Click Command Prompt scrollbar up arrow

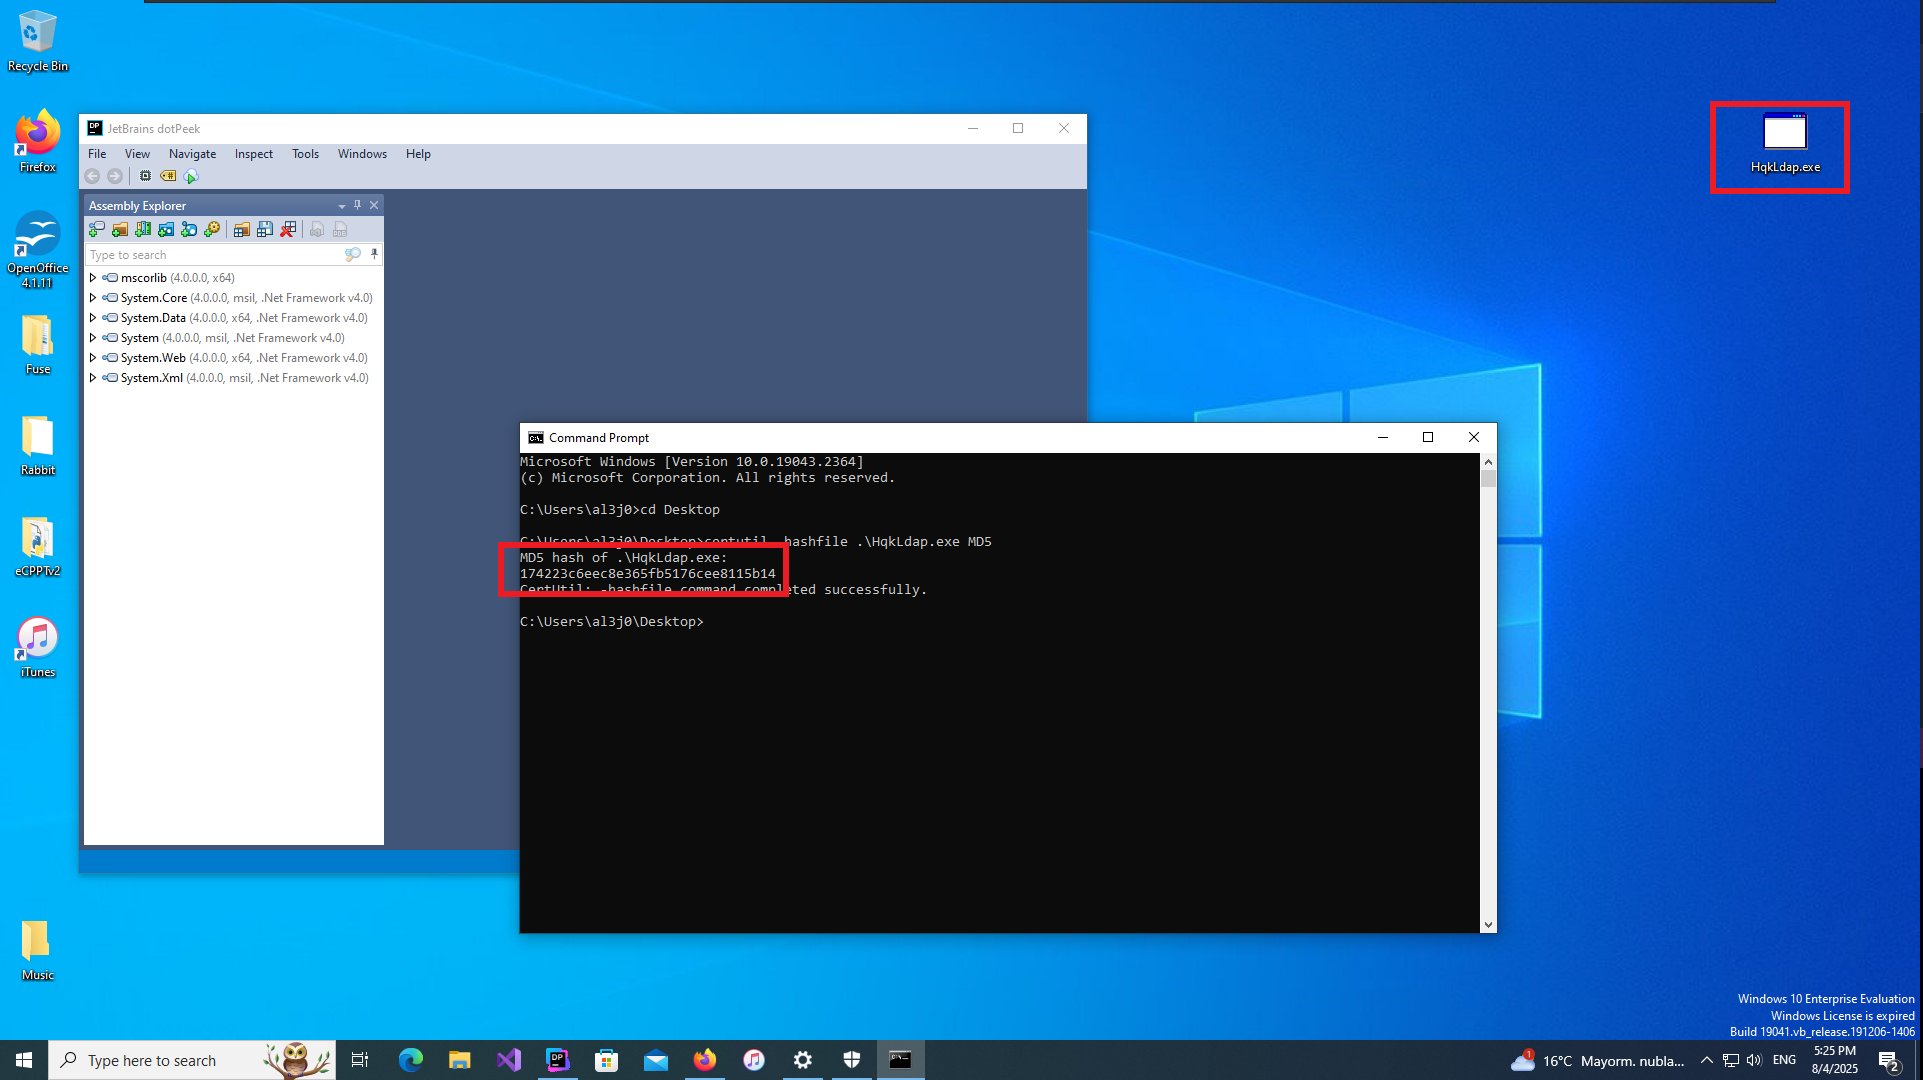(x=1488, y=462)
